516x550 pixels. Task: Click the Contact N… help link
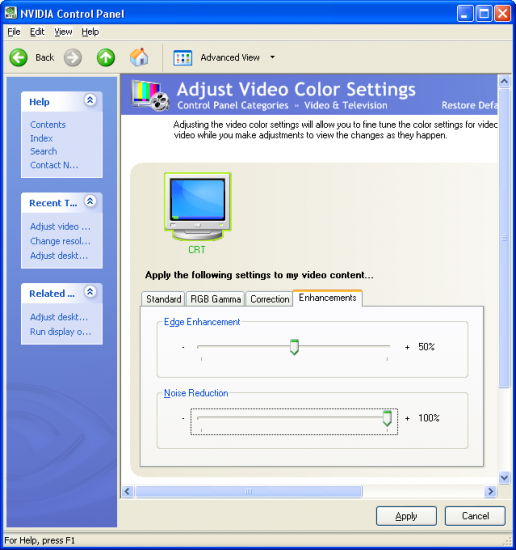pos(54,165)
